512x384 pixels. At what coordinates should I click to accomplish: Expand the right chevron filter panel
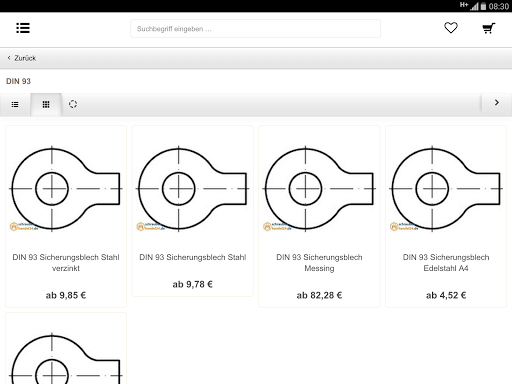coord(497,103)
